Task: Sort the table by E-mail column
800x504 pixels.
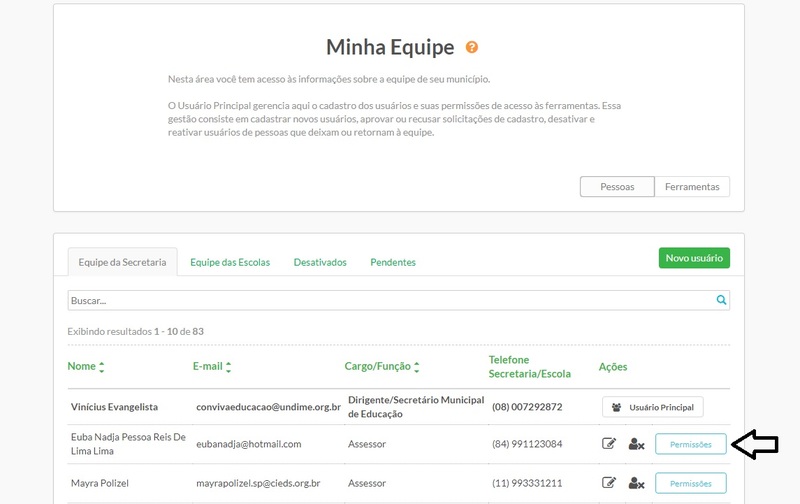Action: 229,367
